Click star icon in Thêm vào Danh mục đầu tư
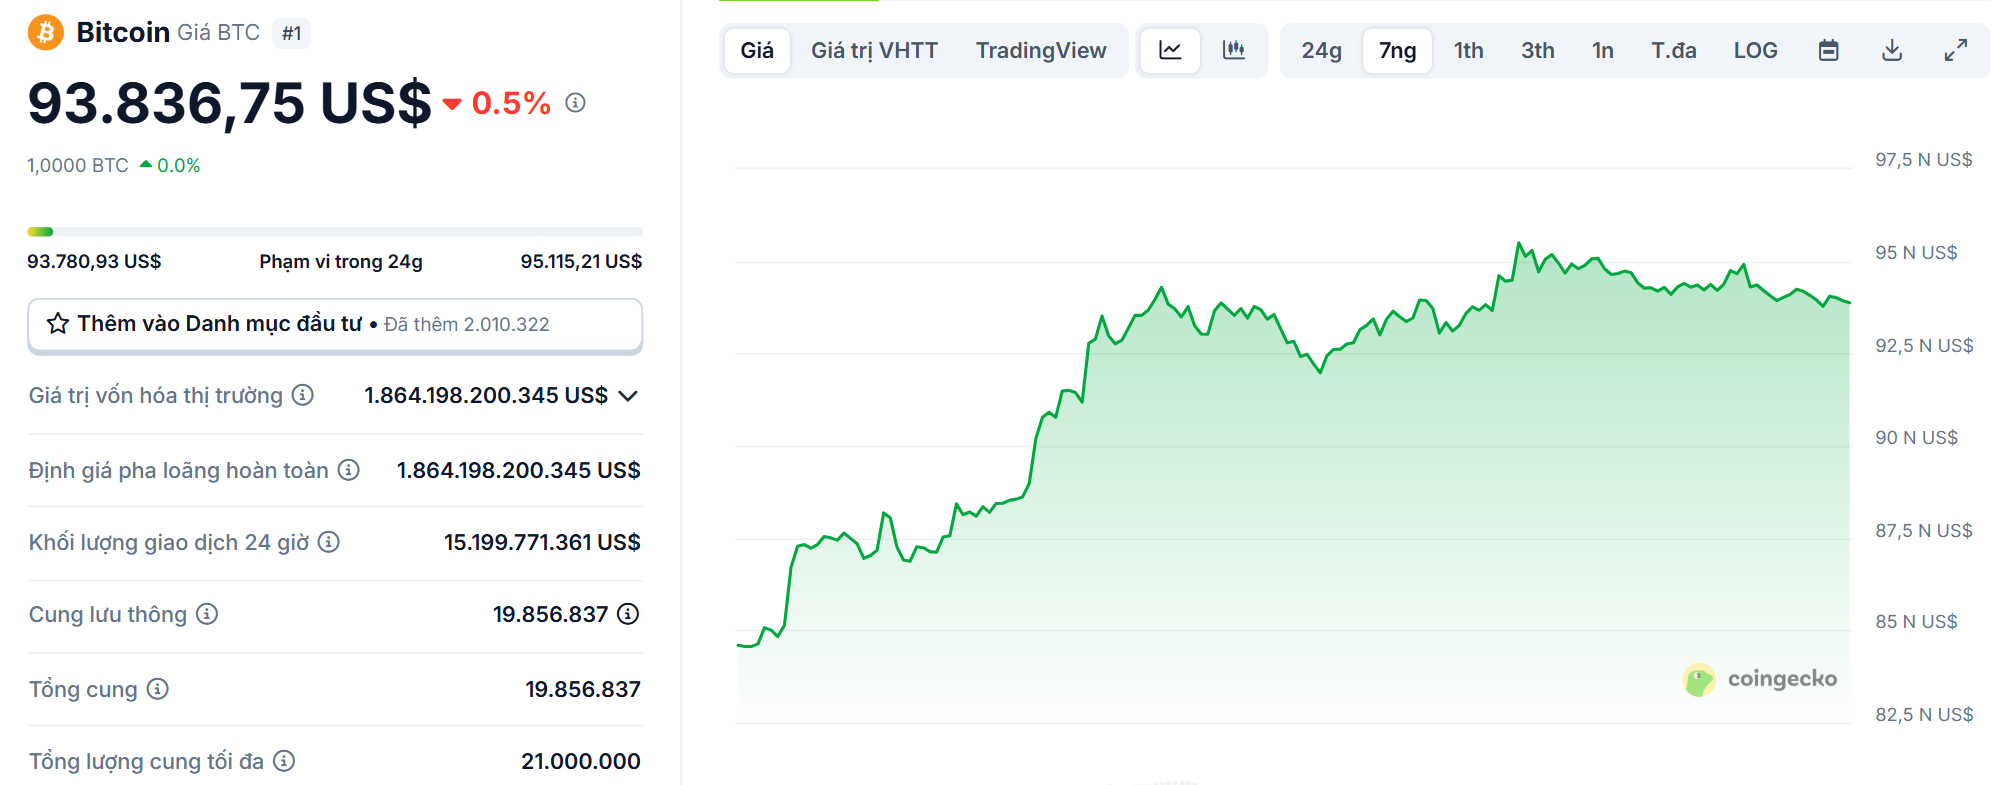This screenshot has width=2015, height=785. [58, 324]
